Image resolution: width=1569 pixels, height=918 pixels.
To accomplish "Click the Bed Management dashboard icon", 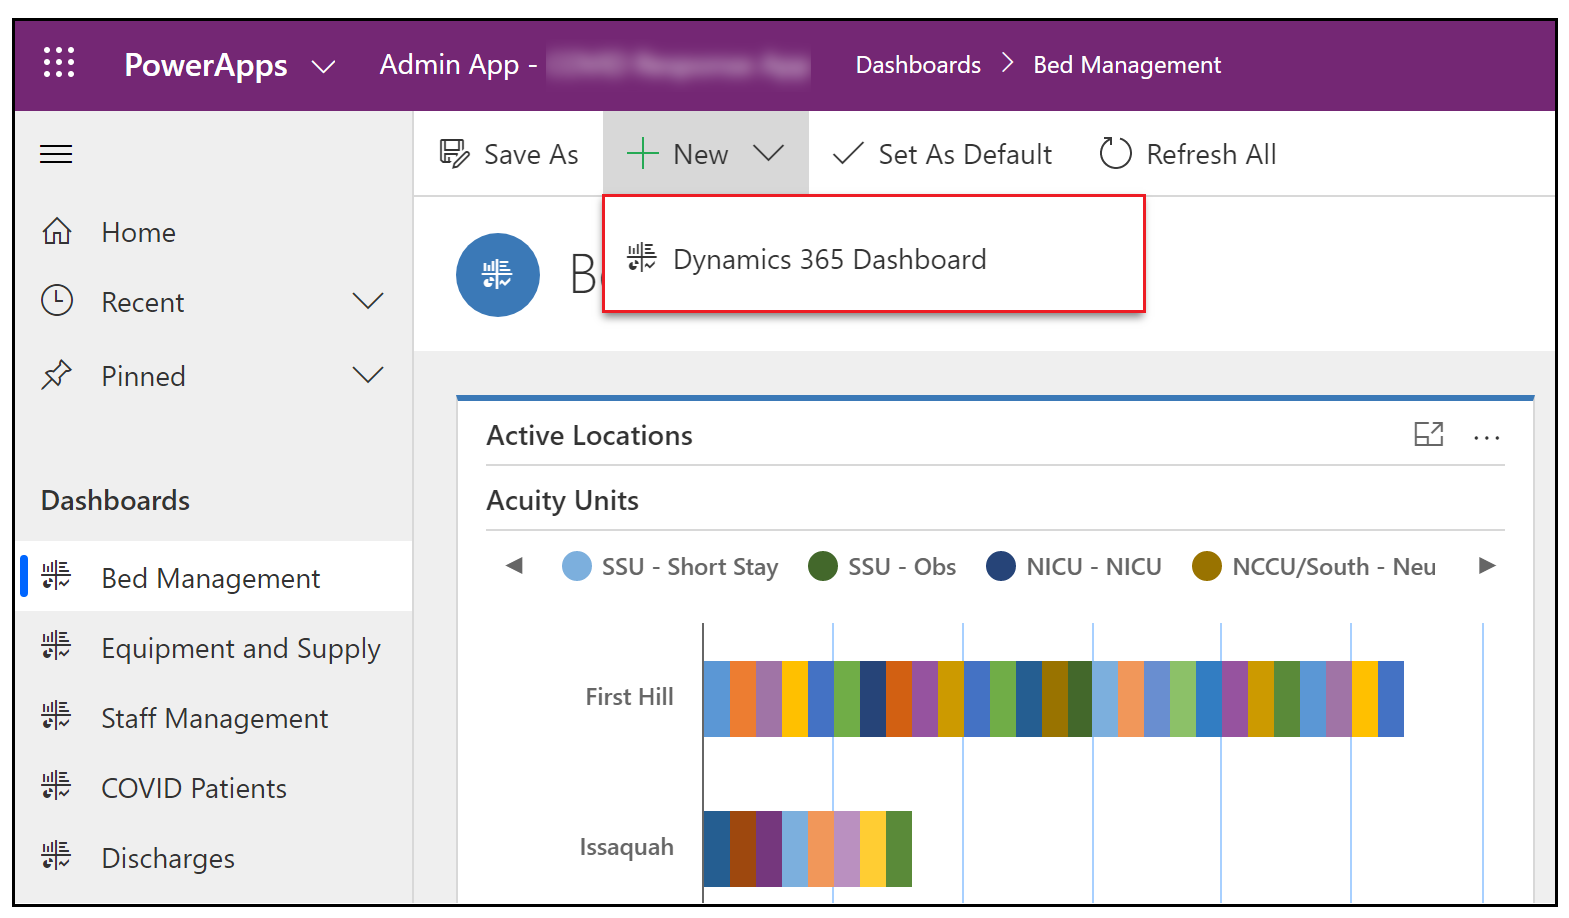I will pos(56,576).
